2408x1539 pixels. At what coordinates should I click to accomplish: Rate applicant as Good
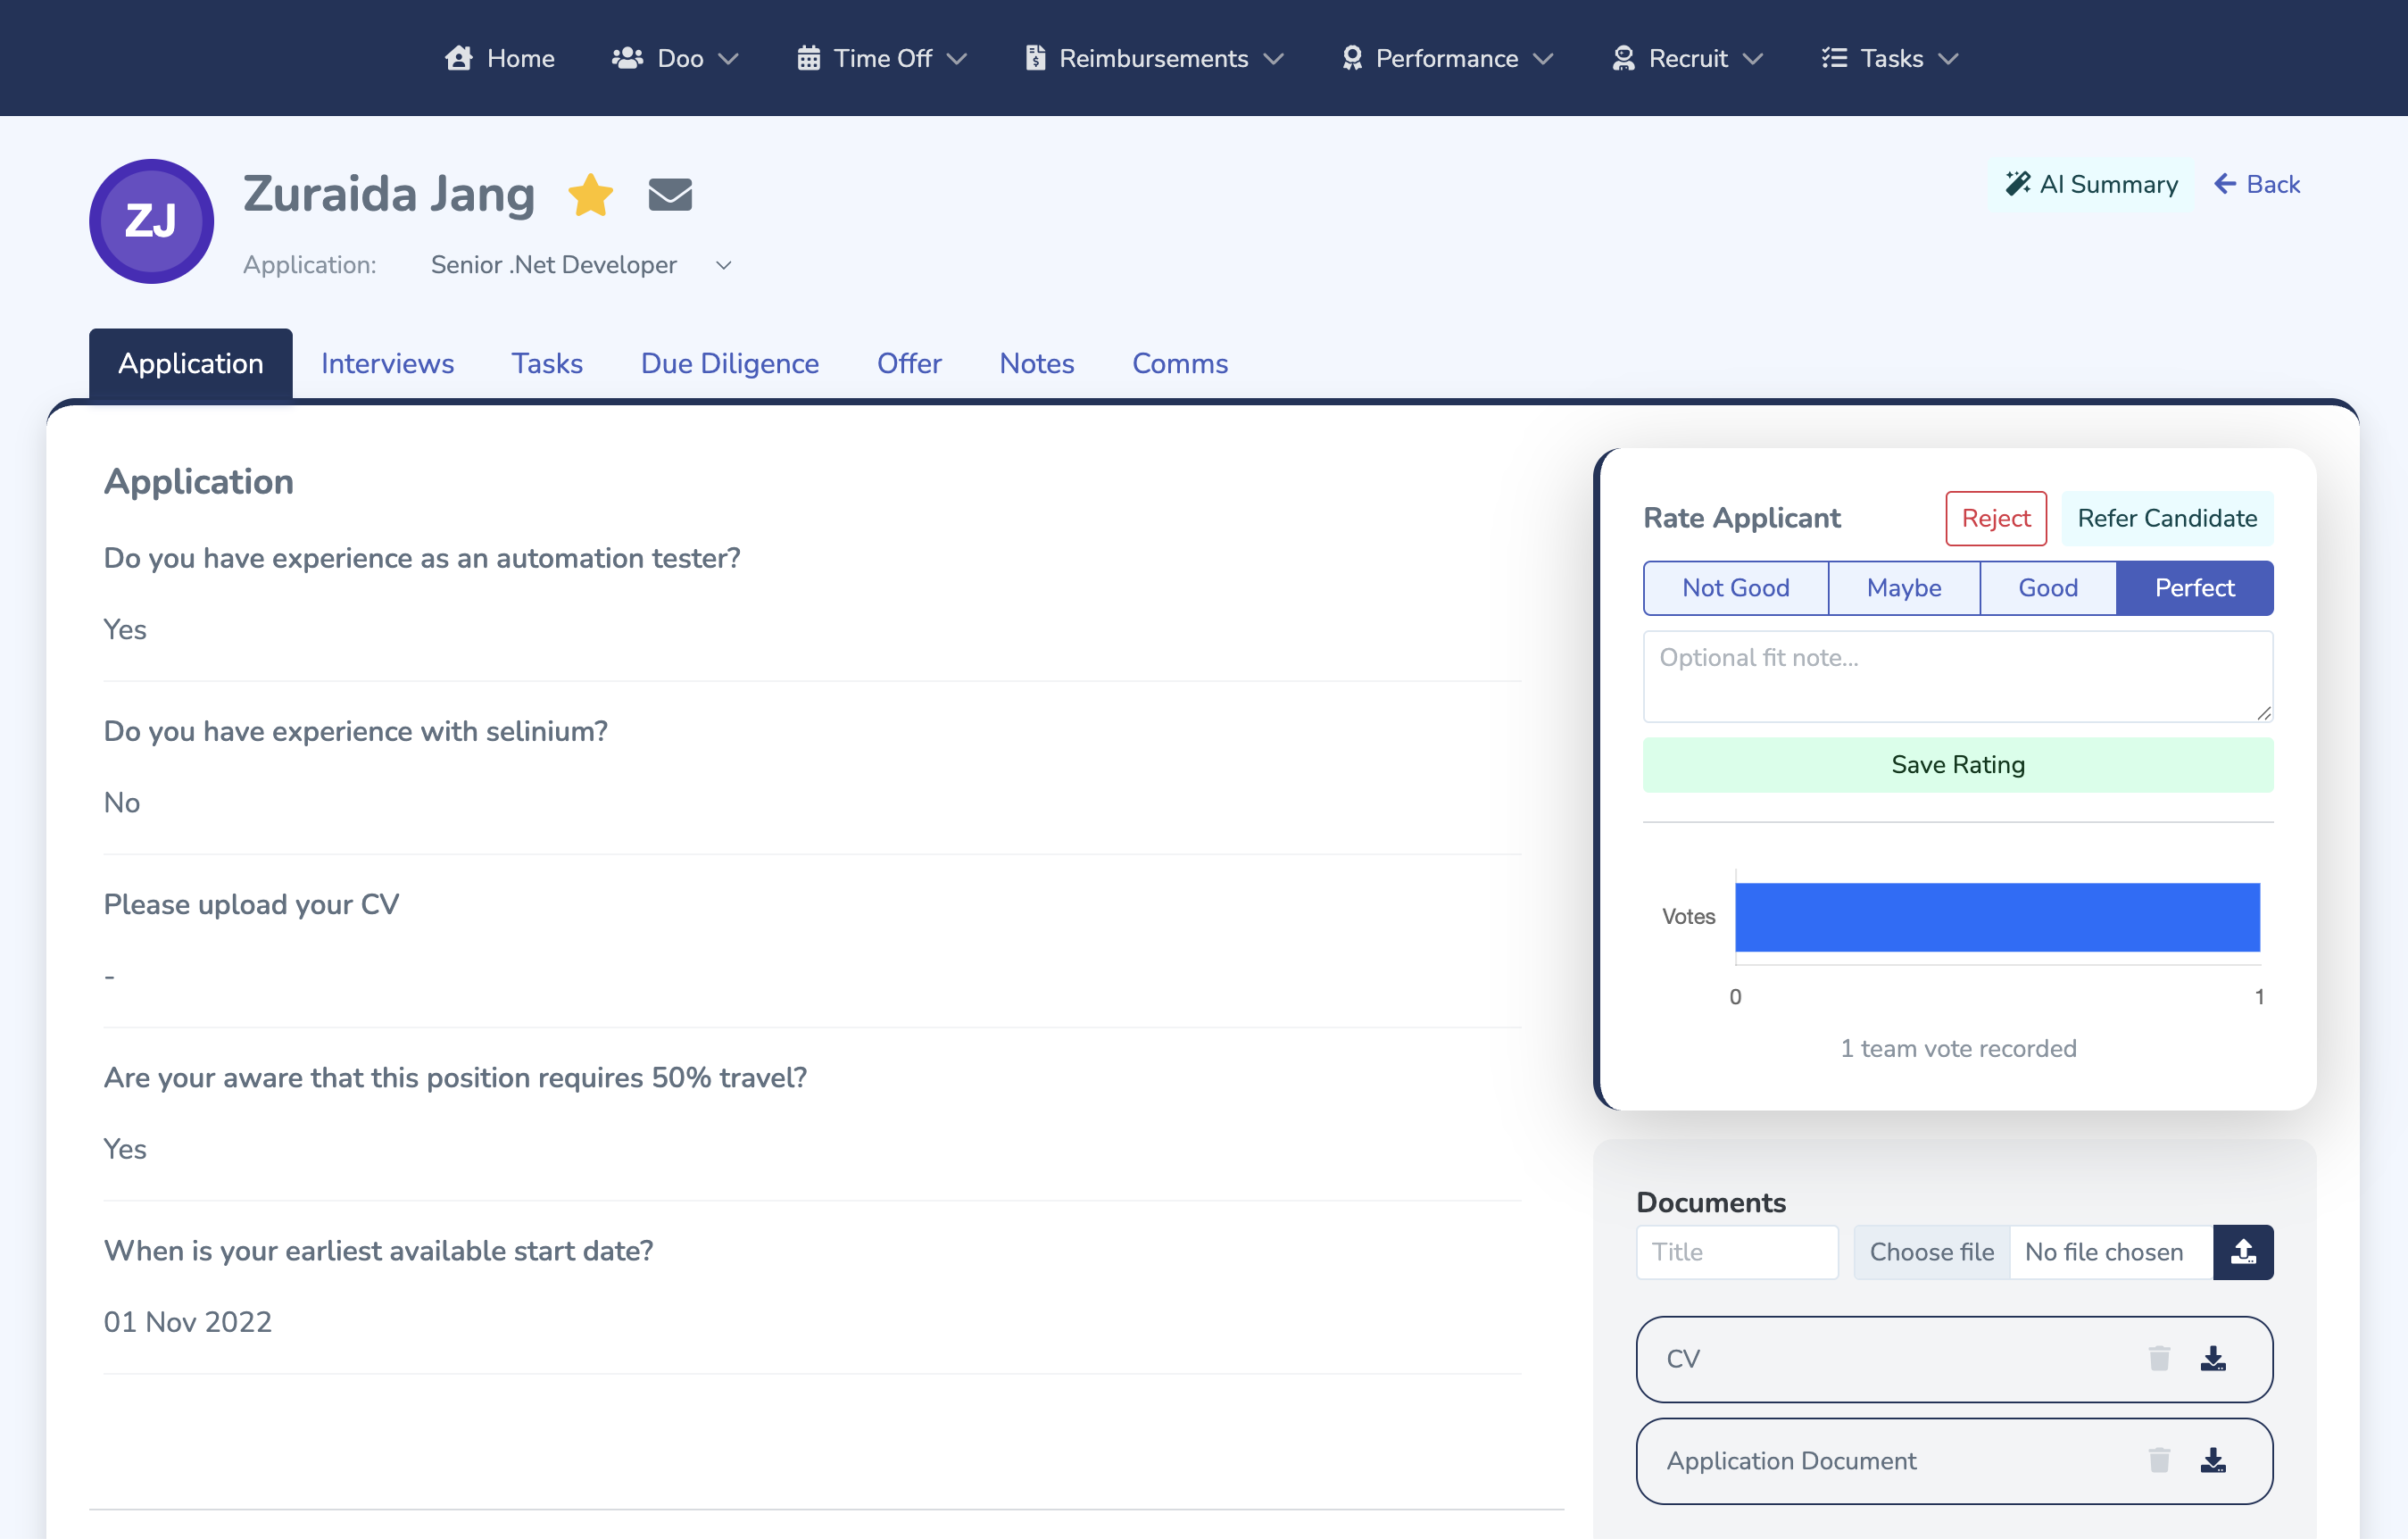click(x=2047, y=588)
